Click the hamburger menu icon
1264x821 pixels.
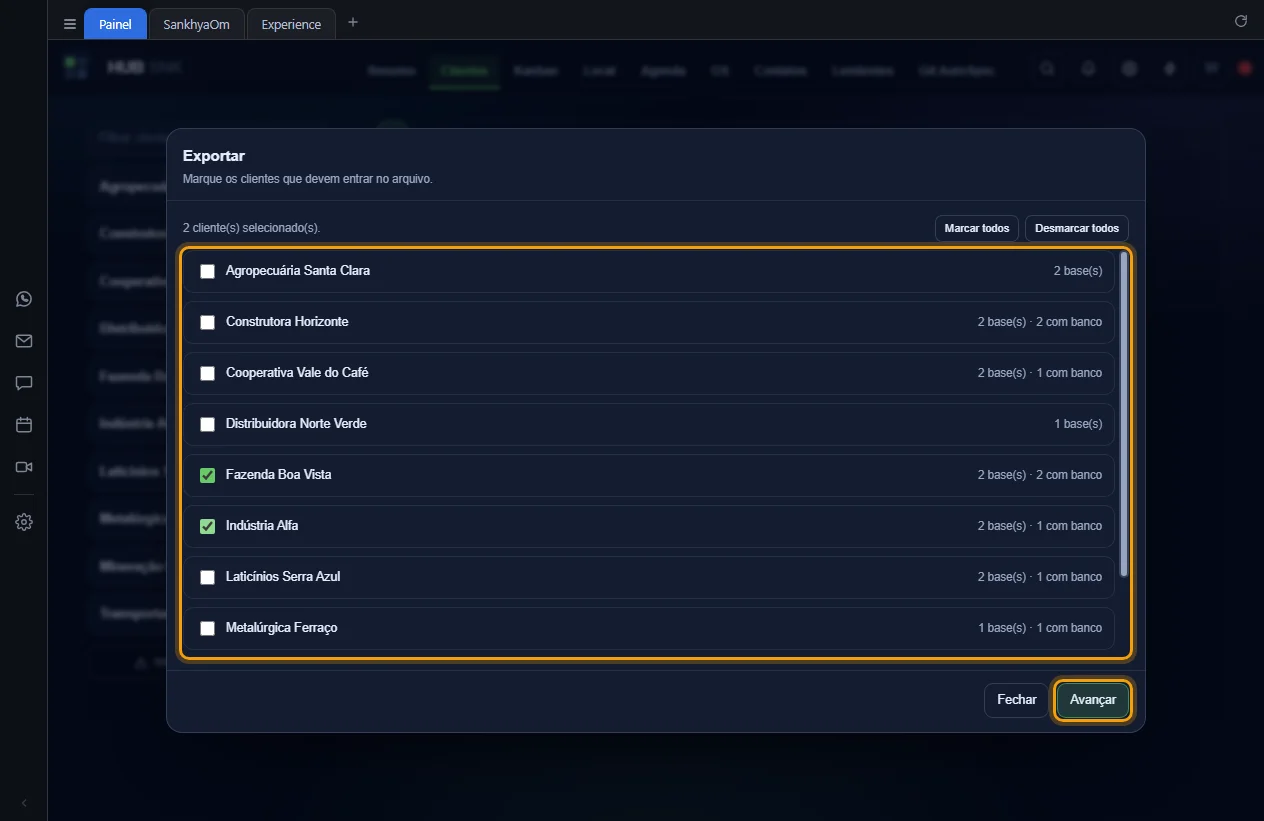coord(70,24)
